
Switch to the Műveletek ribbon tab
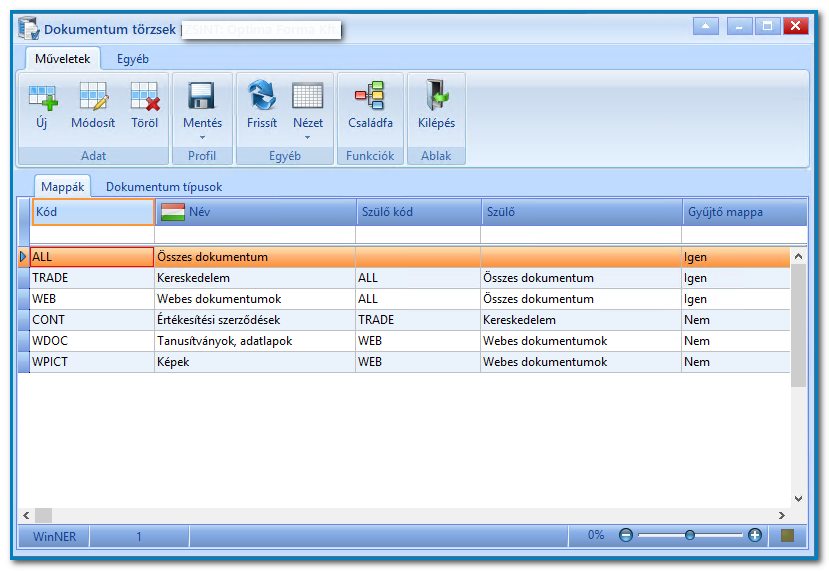[62, 59]
